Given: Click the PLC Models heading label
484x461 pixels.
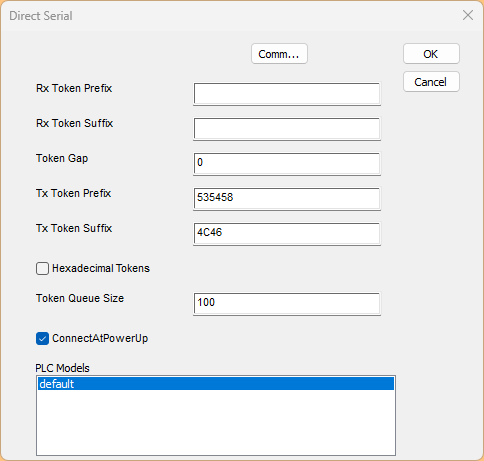Looking at the screenshot, I should pyautogui.click(x=63, y=368).
